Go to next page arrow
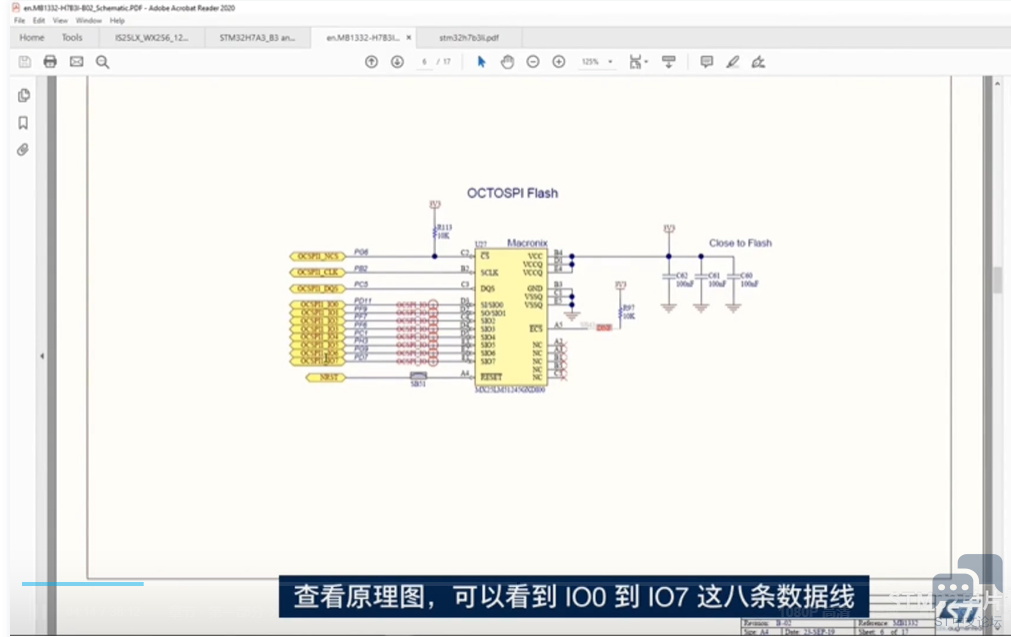 pyautogui.click(x=397, y=62)
